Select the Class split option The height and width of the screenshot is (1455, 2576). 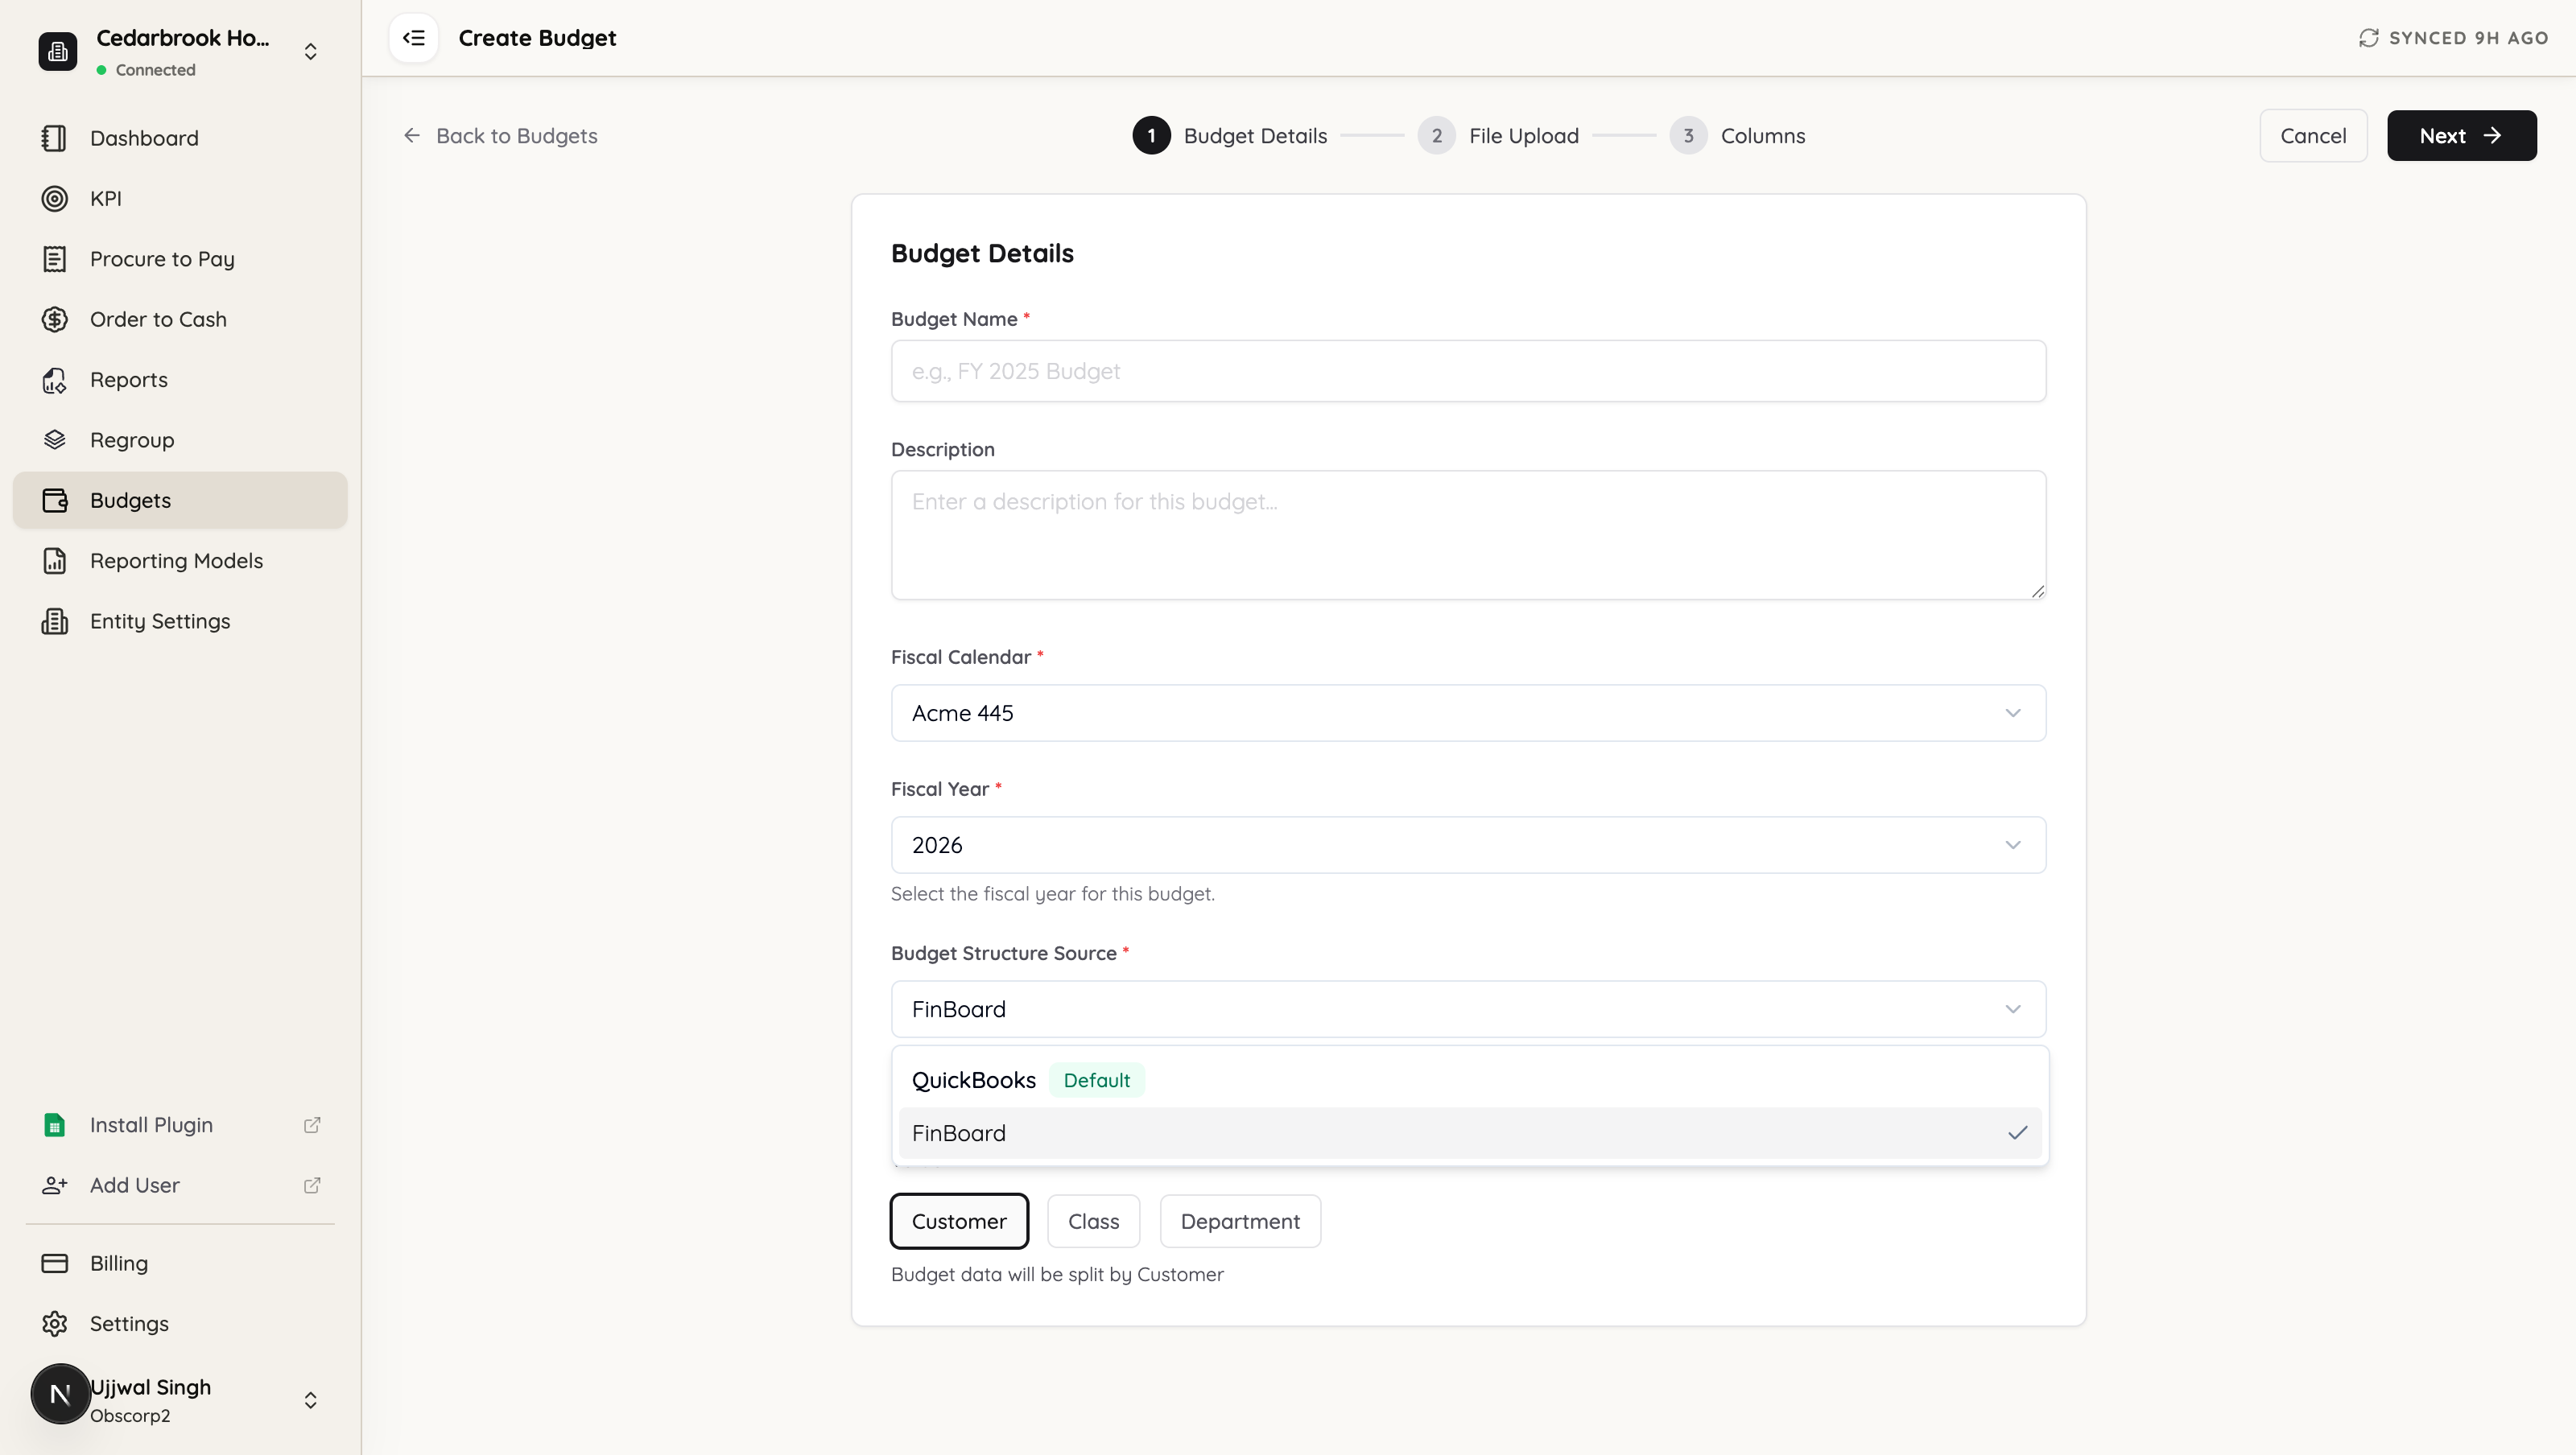point(1093,1221)
